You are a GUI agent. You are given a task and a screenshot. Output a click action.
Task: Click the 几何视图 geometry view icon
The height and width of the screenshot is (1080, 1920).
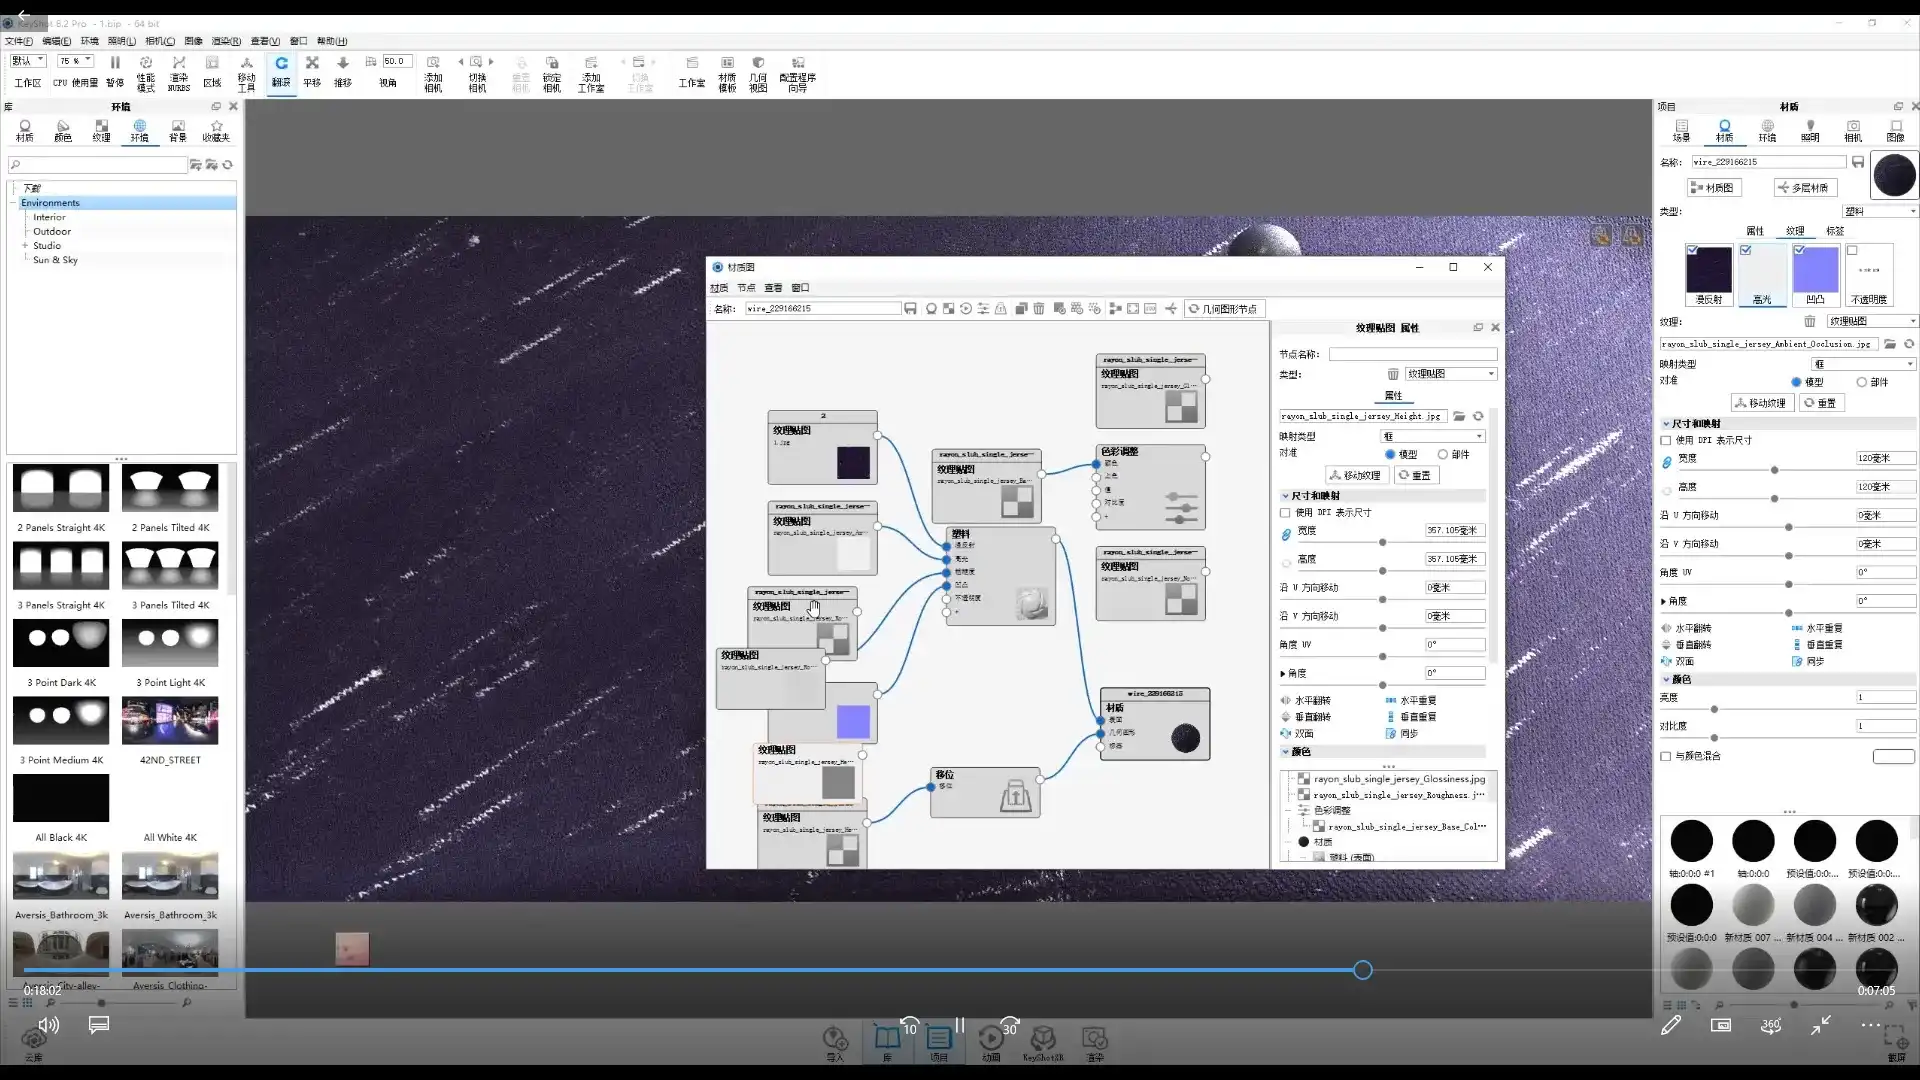(x=758, y=70)
